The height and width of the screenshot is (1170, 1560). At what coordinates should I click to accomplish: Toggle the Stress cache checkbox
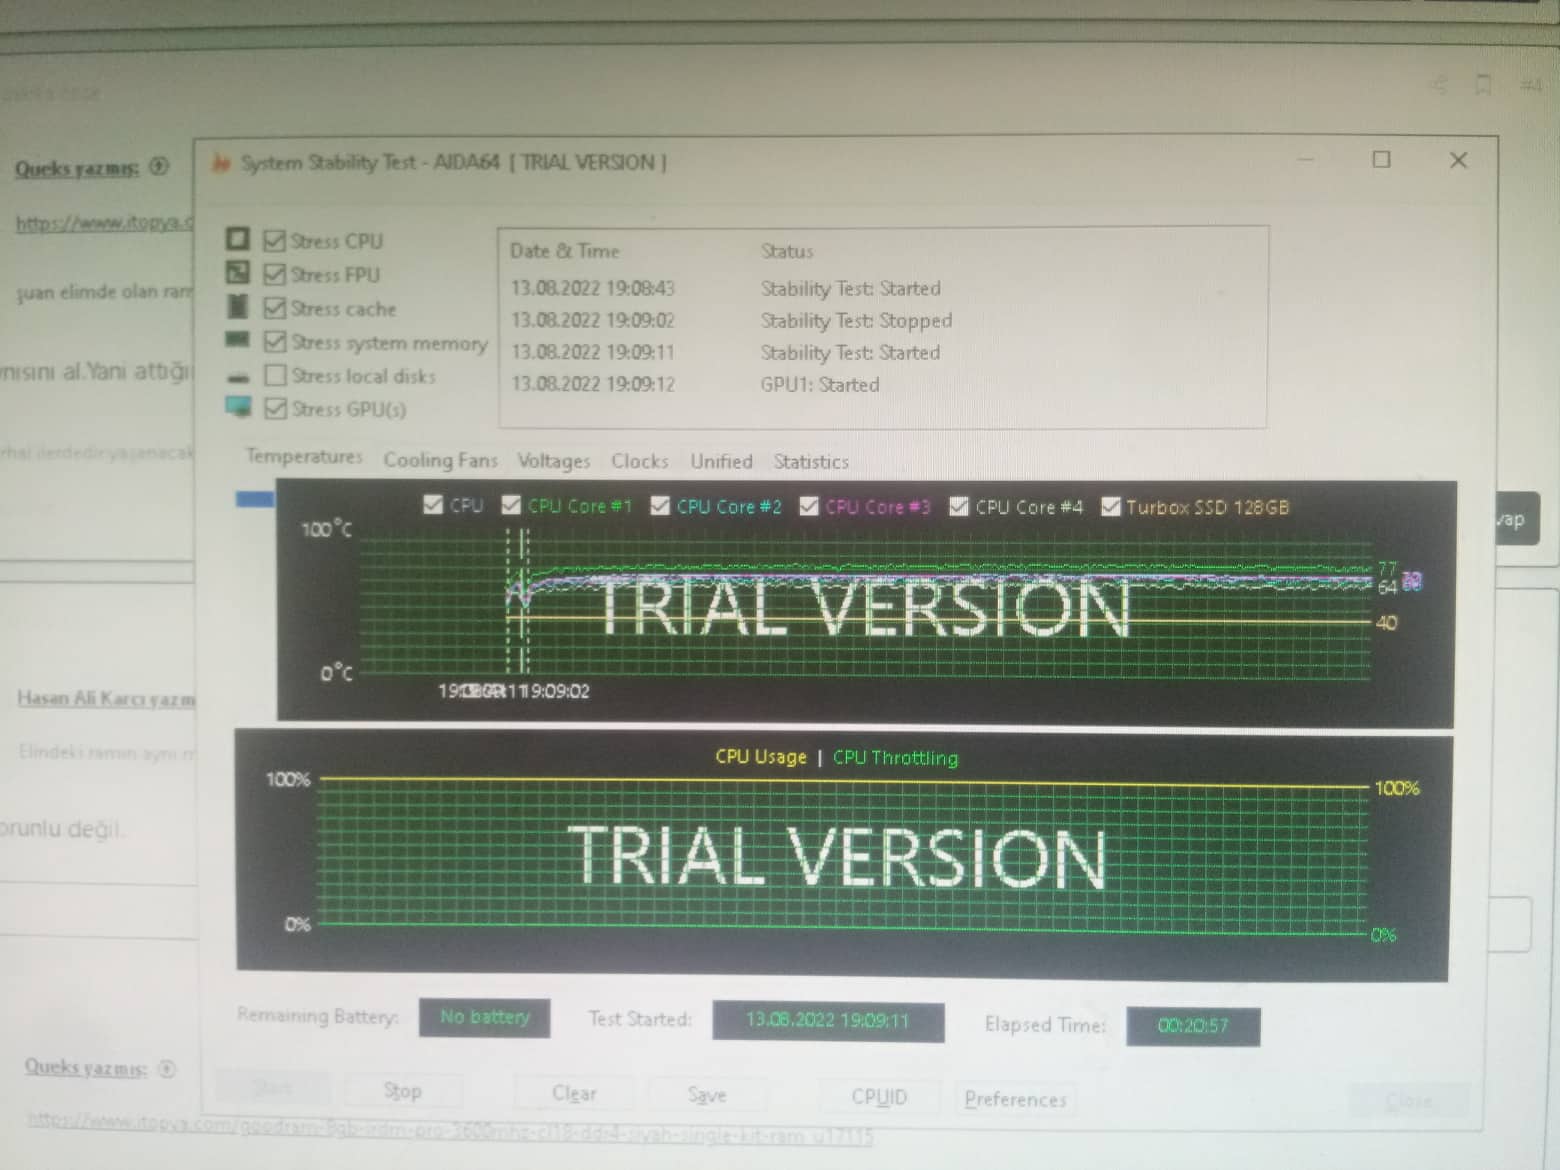(274, 308)
